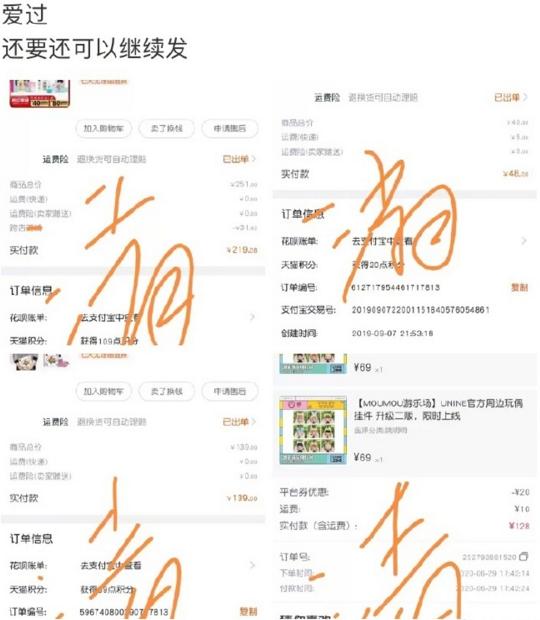Tap 申请售后 in the ¥251 order
This screenshot has width=540, height=620.
pos(230,129)
